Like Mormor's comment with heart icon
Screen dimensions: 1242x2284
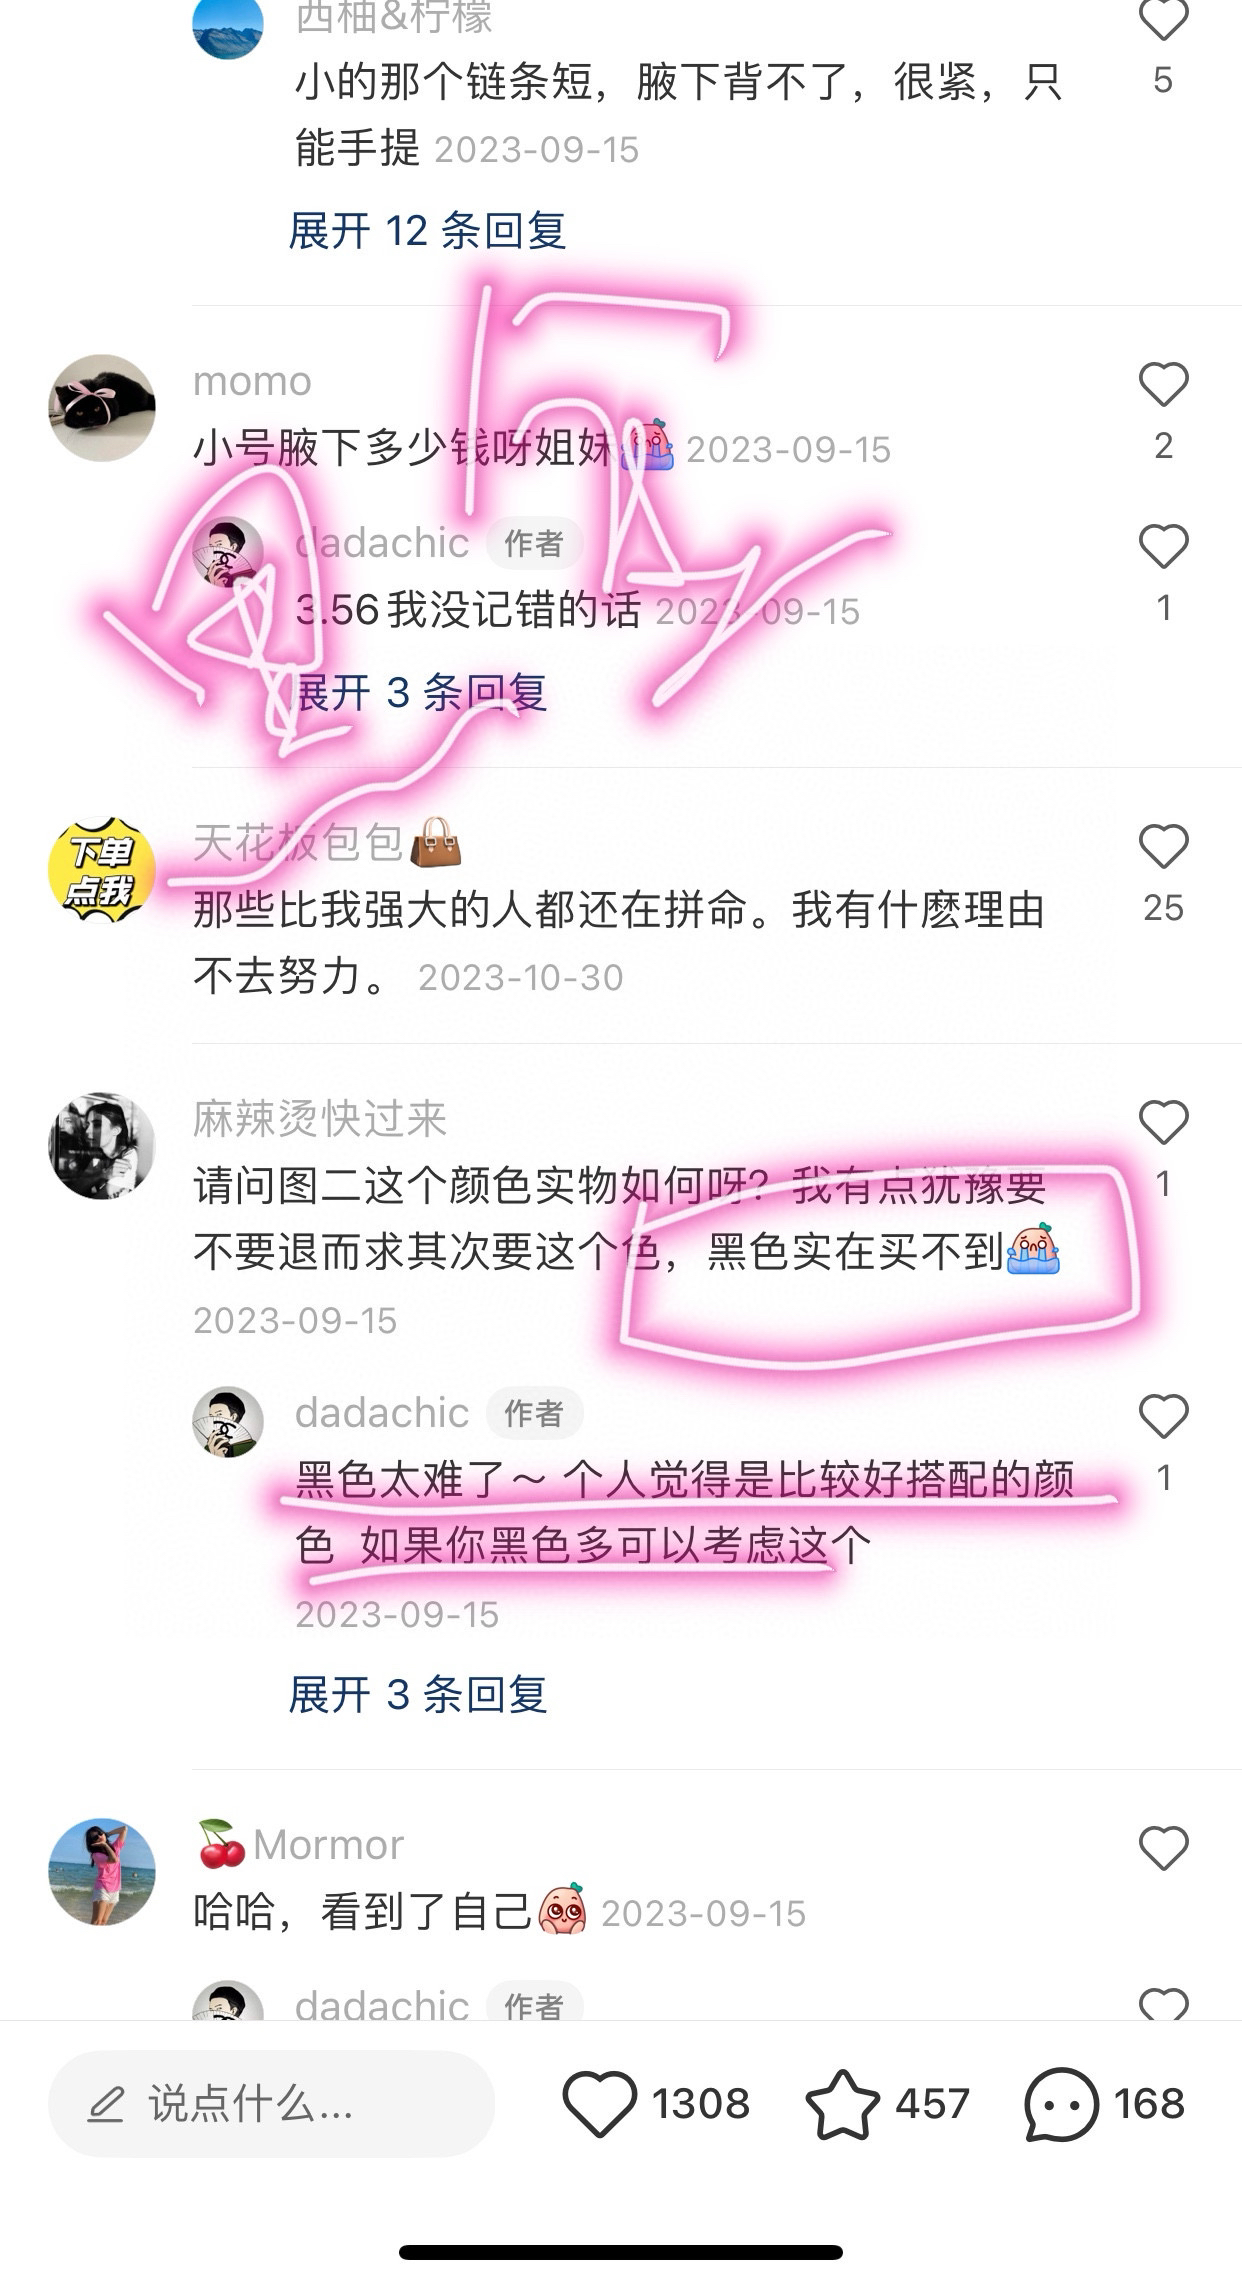(1163, 1848)
